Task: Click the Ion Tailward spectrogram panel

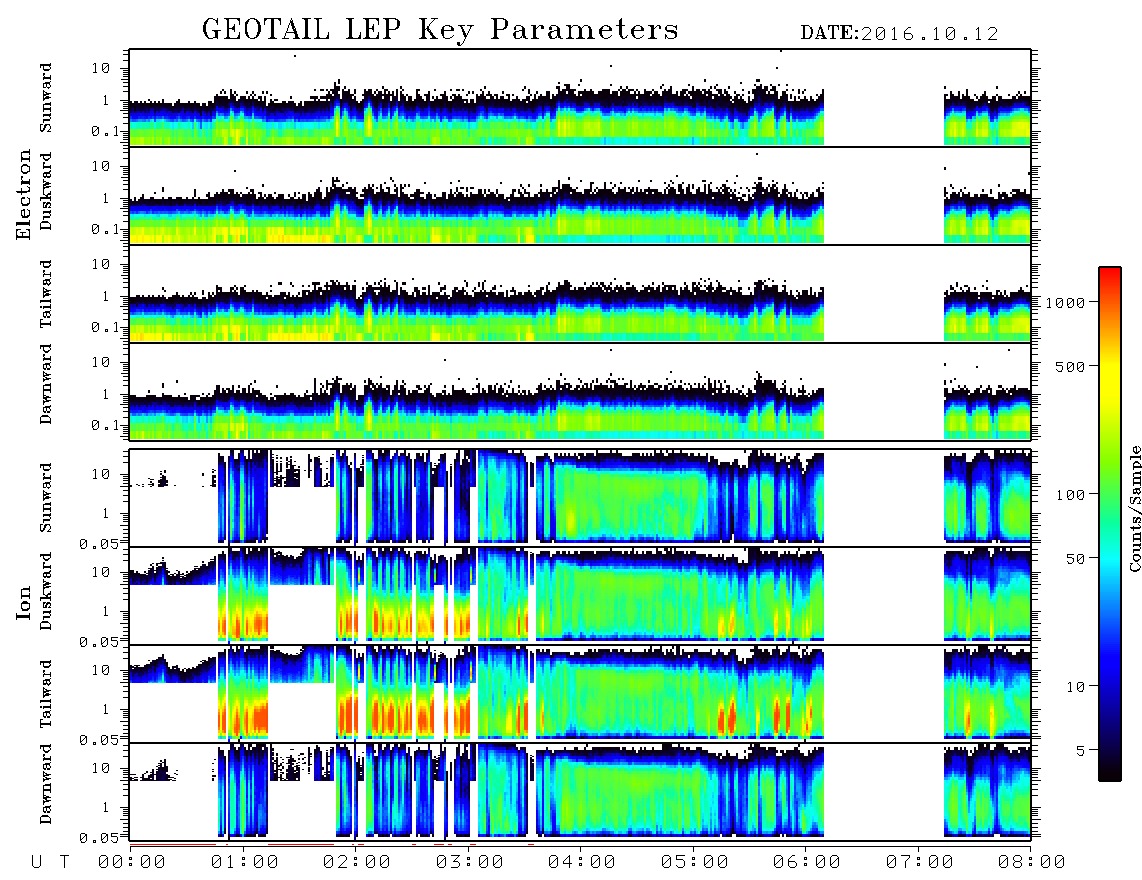Action: click(580, 694)
